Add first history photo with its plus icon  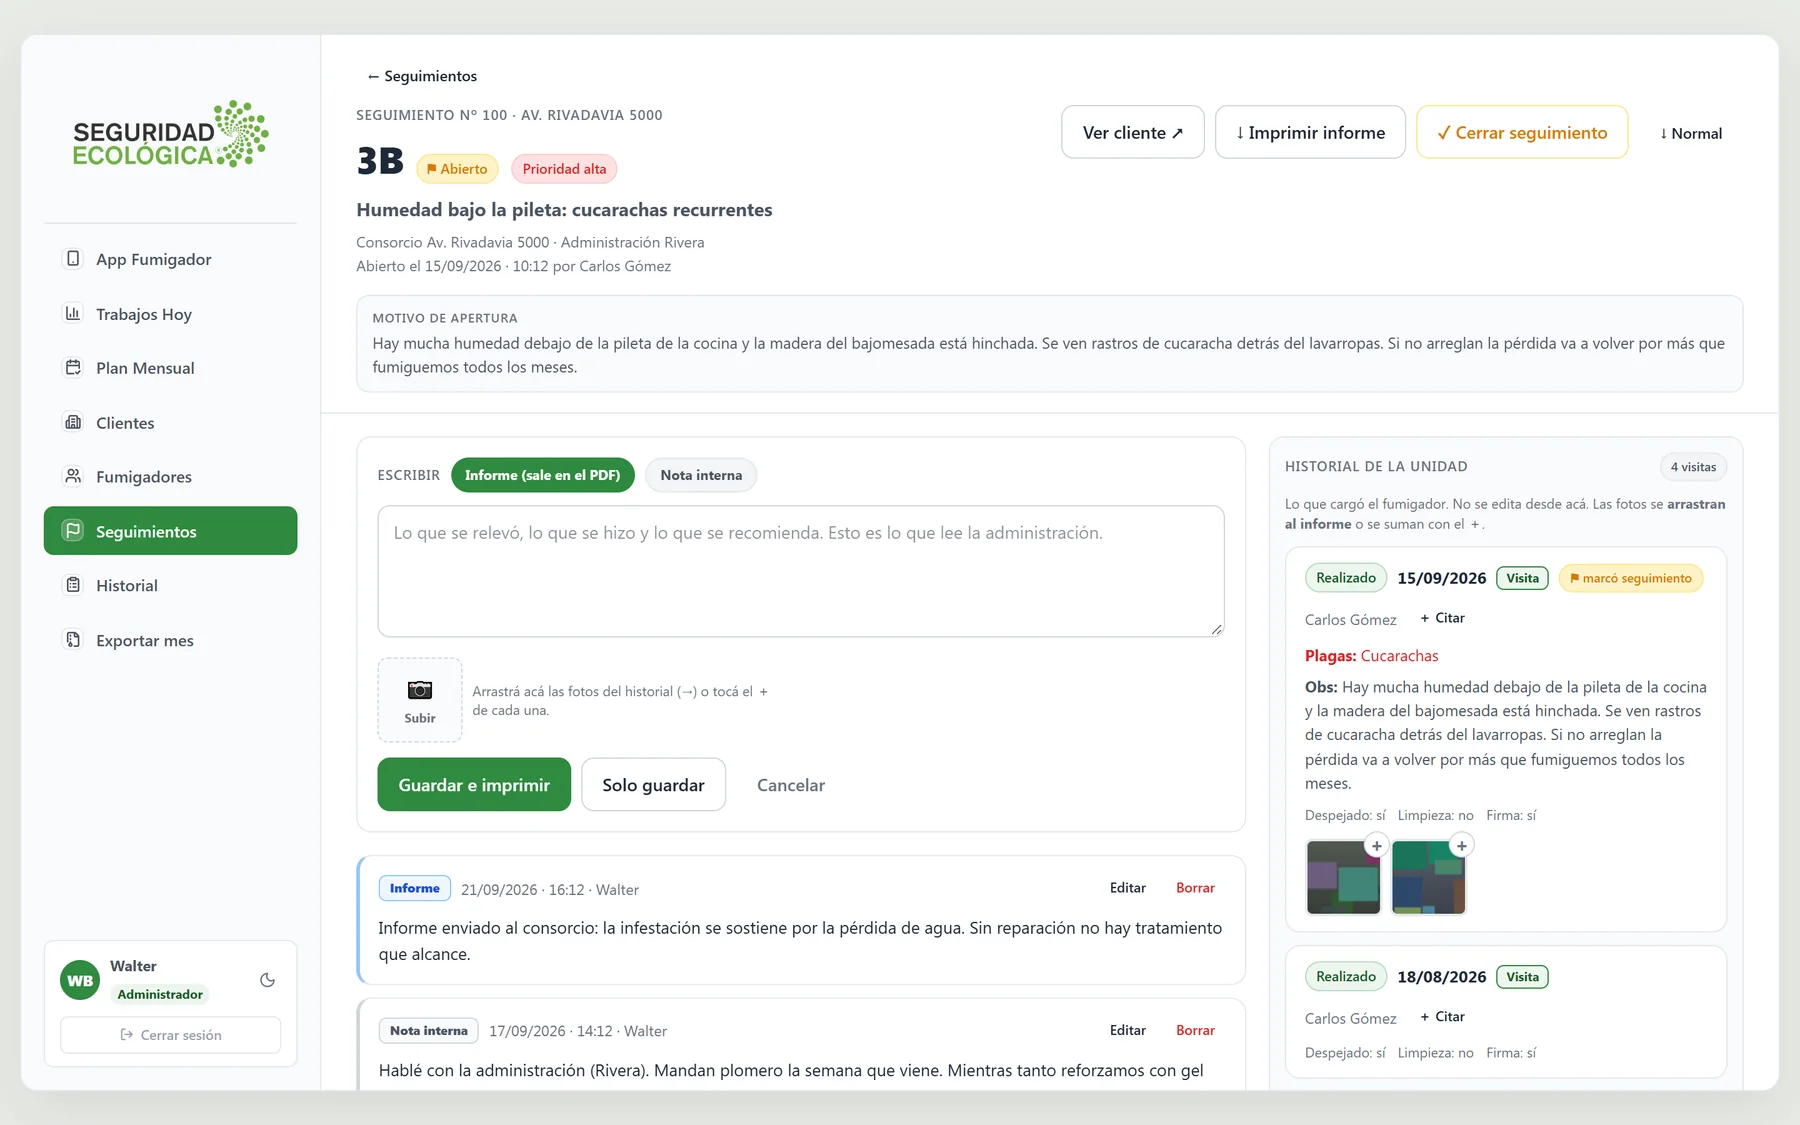(1377, 846)
